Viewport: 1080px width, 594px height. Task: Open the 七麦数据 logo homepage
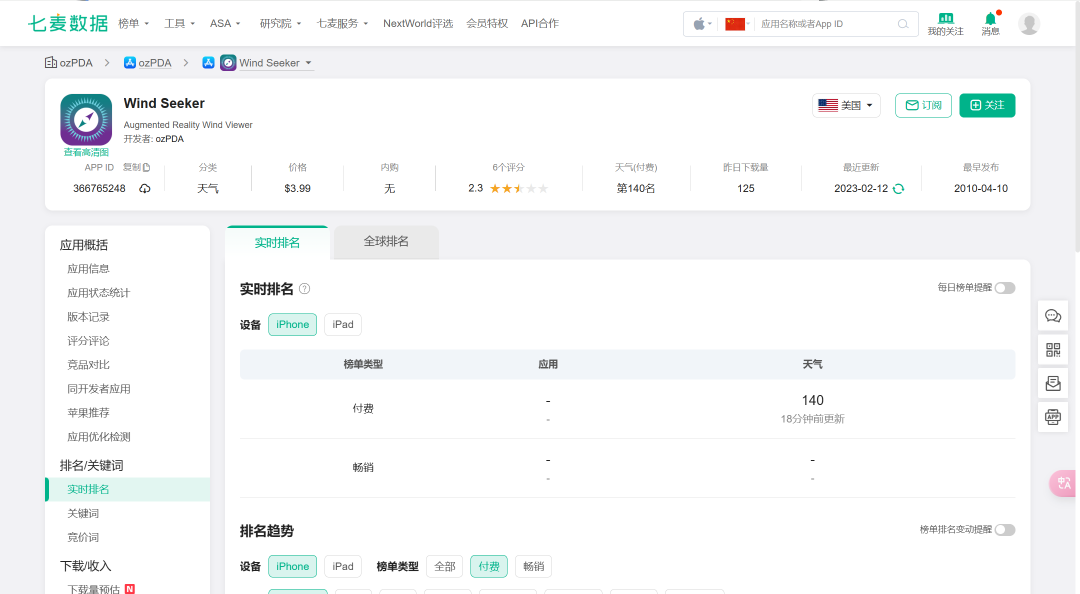(68, 23)
